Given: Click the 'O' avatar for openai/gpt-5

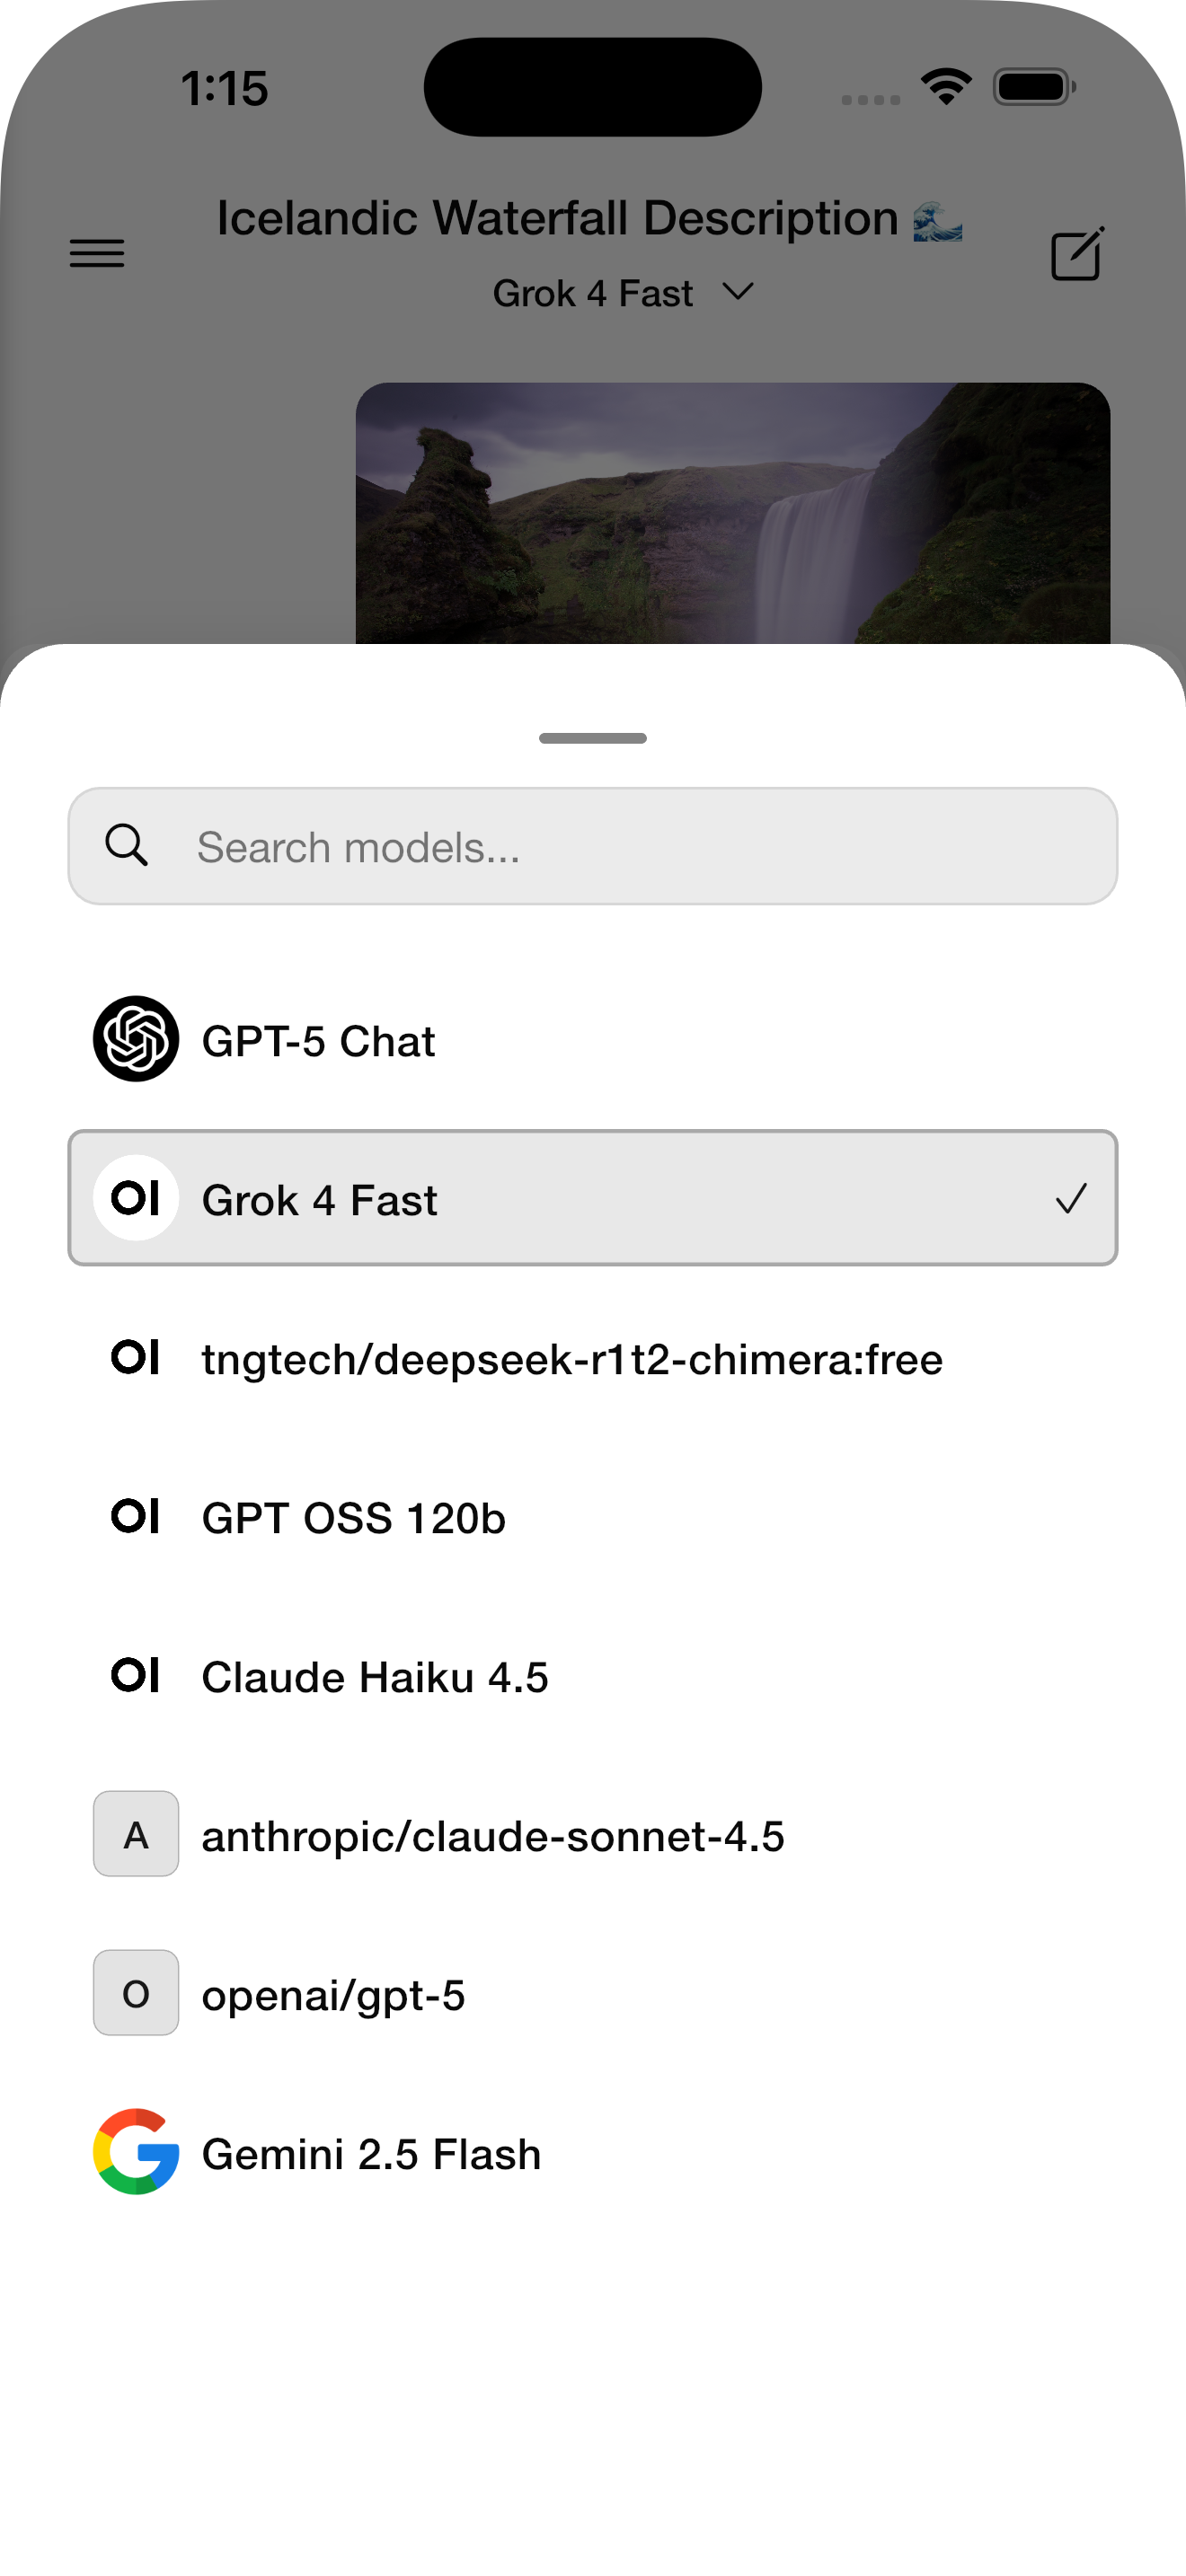Looking at the screenshot, I should (136, 1993).
